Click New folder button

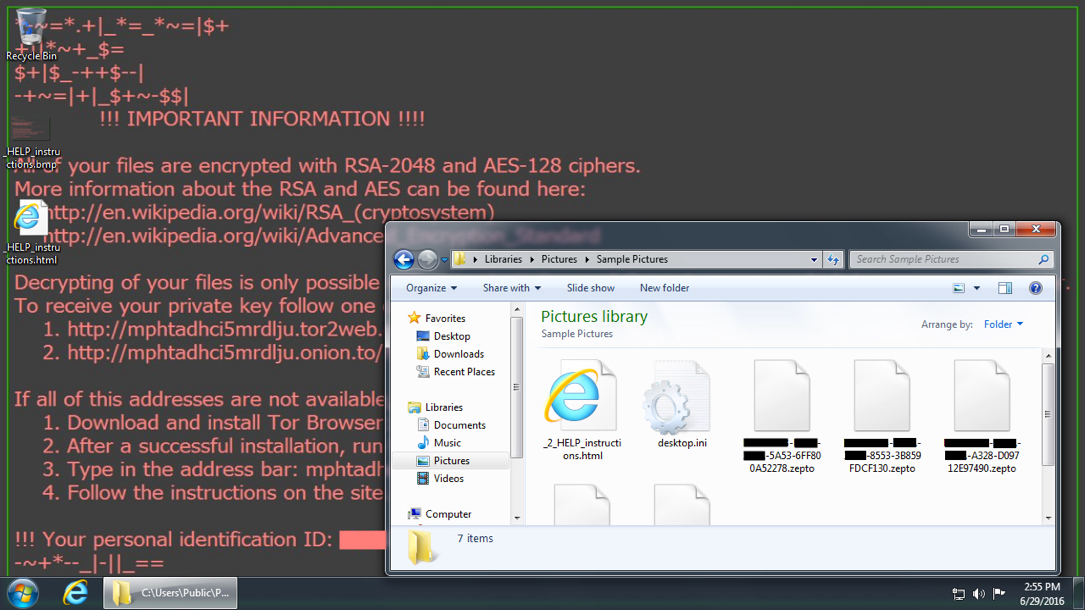pos(664,288)
